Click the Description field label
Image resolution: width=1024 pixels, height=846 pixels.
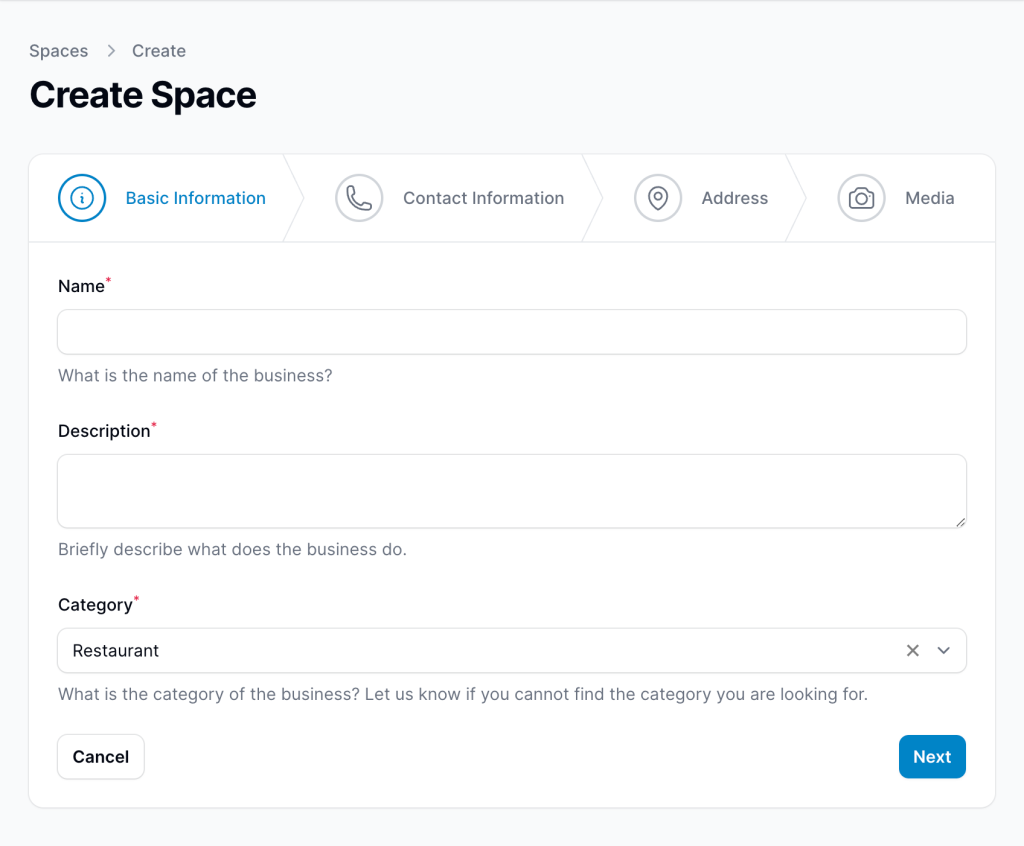coord(104,431)
